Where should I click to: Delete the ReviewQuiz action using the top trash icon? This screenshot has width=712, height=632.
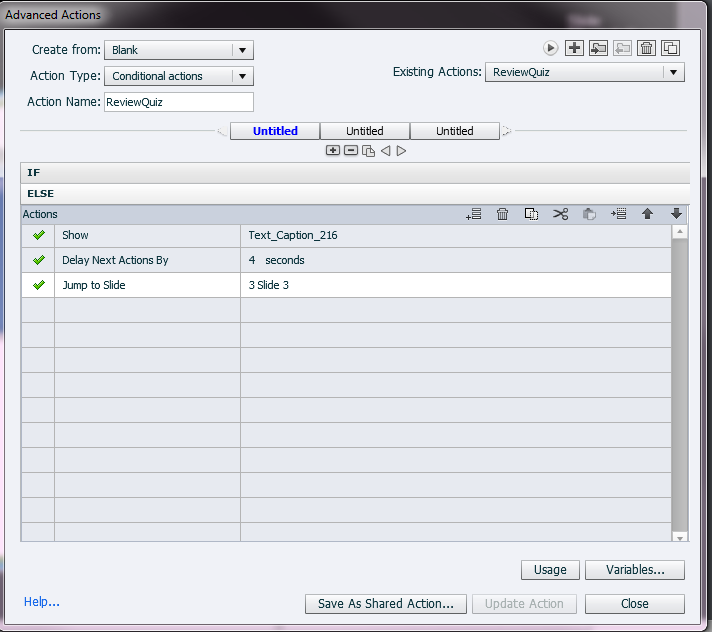(646, 48)
